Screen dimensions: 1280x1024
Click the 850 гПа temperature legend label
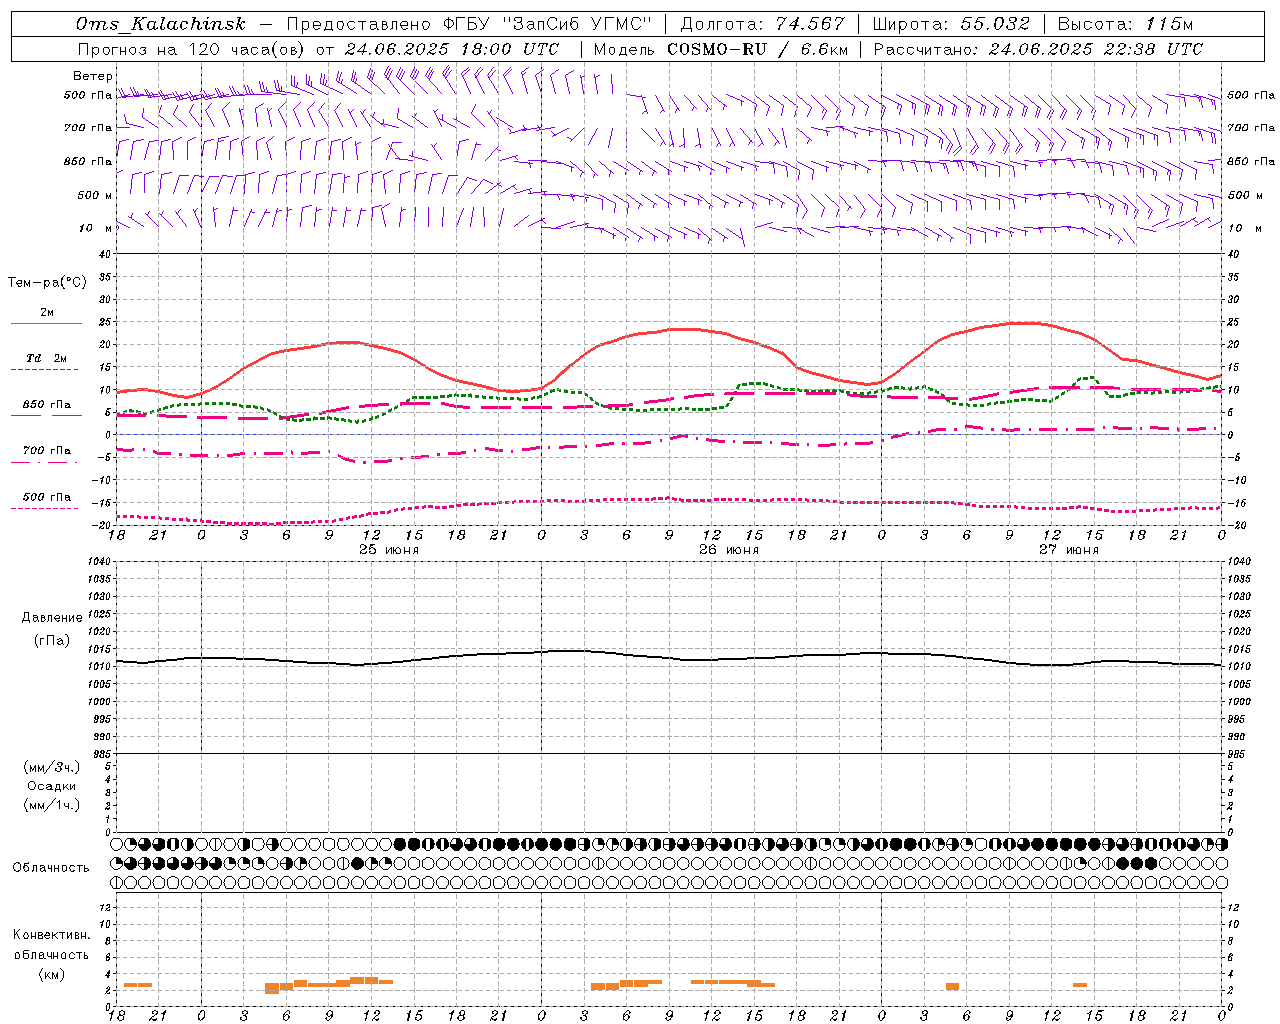pyautogui.click(x=47, y=405)
